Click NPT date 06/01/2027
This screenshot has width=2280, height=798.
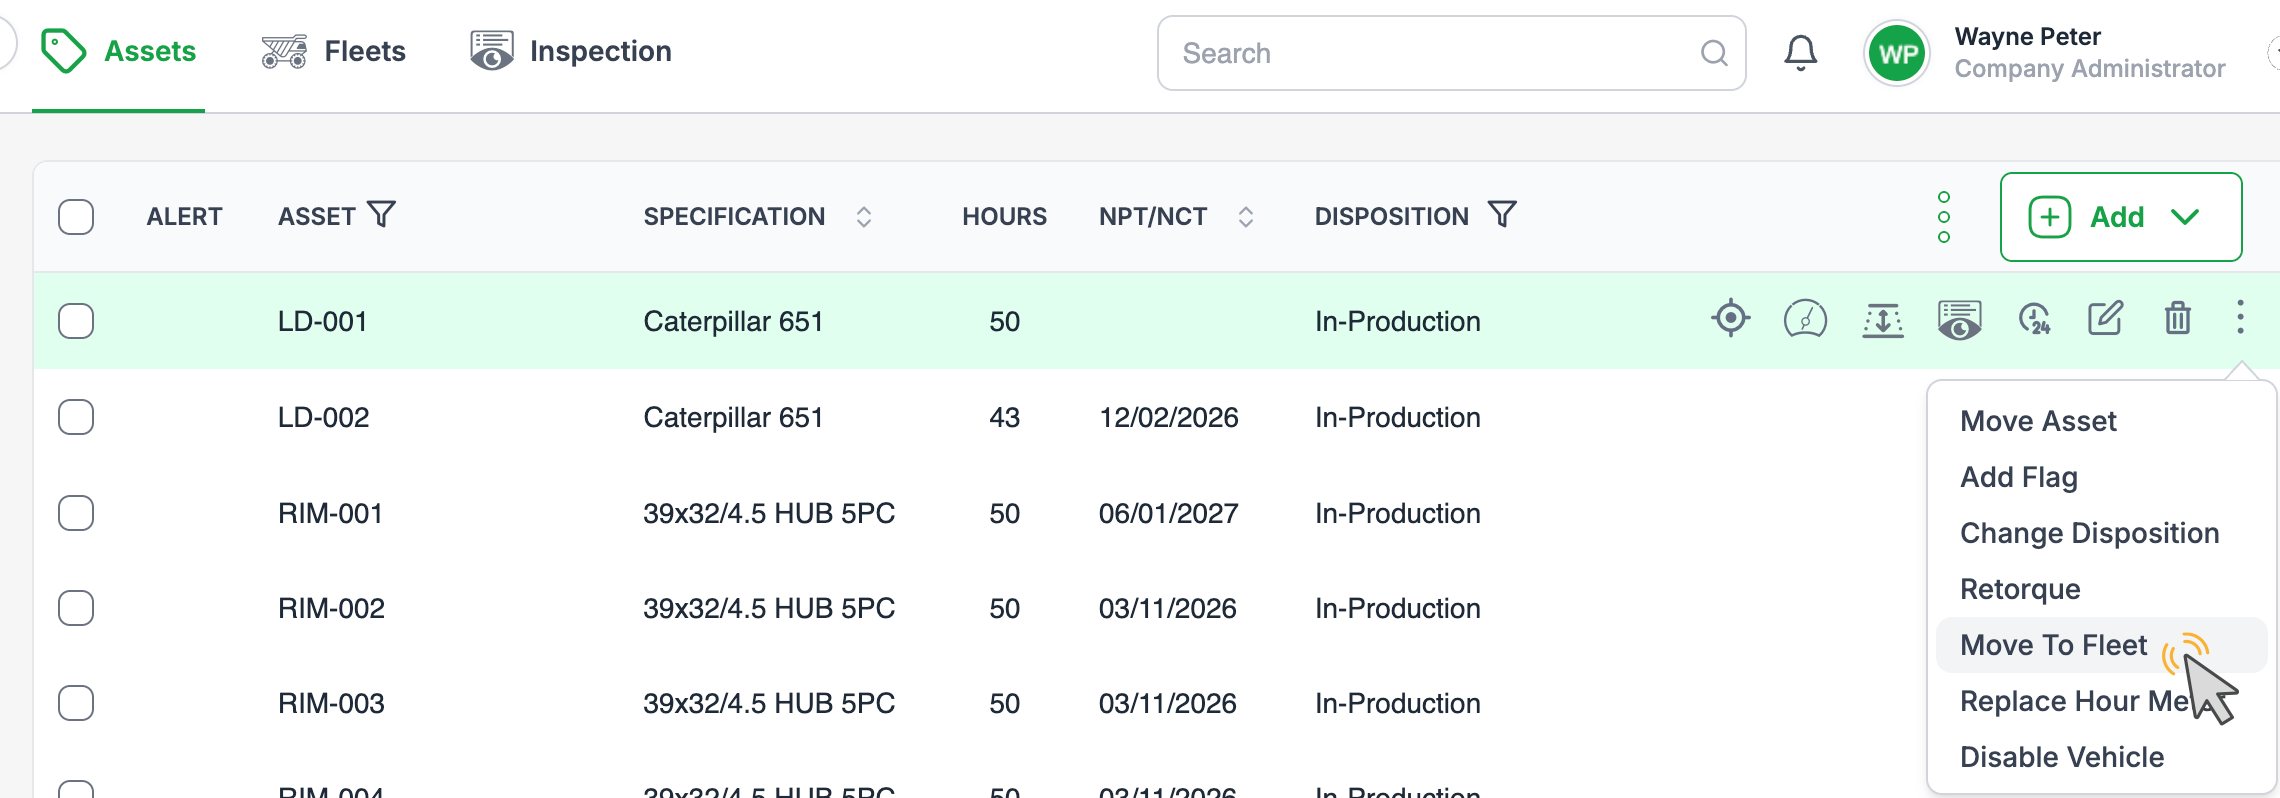[1169, 513]
